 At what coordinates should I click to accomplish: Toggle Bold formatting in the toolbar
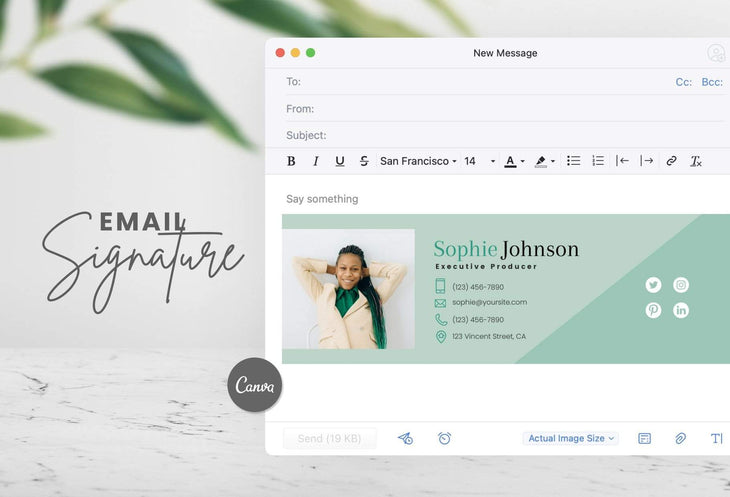[x=291, y=161]
